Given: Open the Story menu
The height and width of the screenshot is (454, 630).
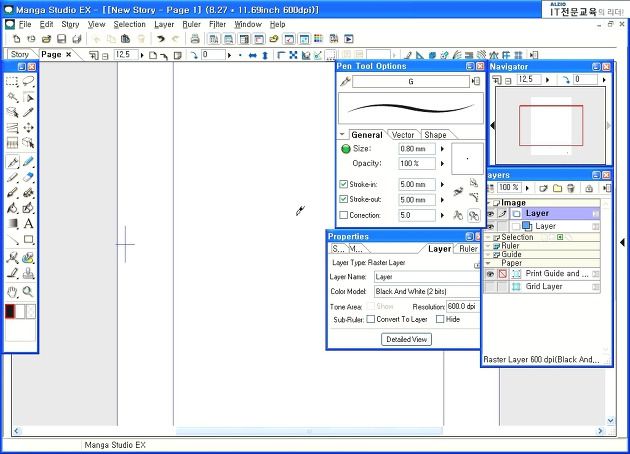Looking at the screenshot, I should (70, 25).
